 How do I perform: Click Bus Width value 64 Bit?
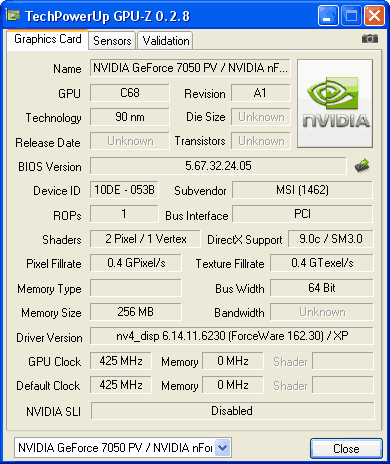click(x=322, y=288)
